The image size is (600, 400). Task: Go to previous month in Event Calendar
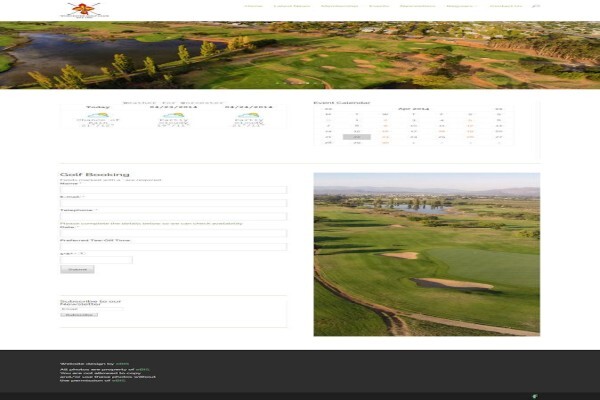click(x=328, y=109)
